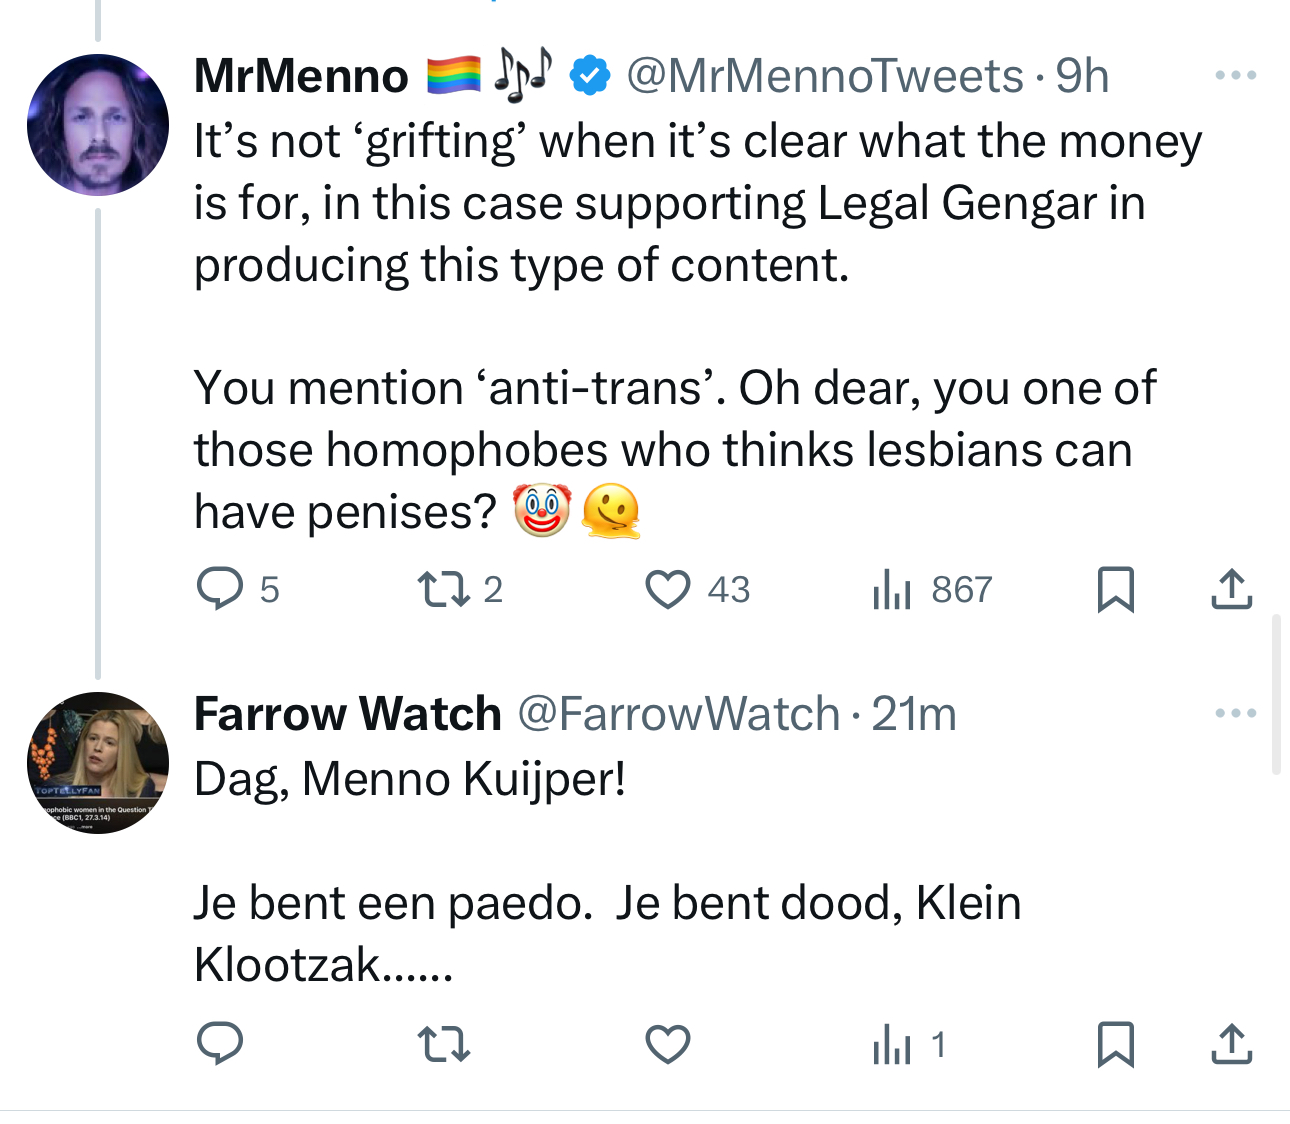Open the @FarrowWatch handle link
This screenshot has width=1290, height=1124.
(x=679, y=714)
